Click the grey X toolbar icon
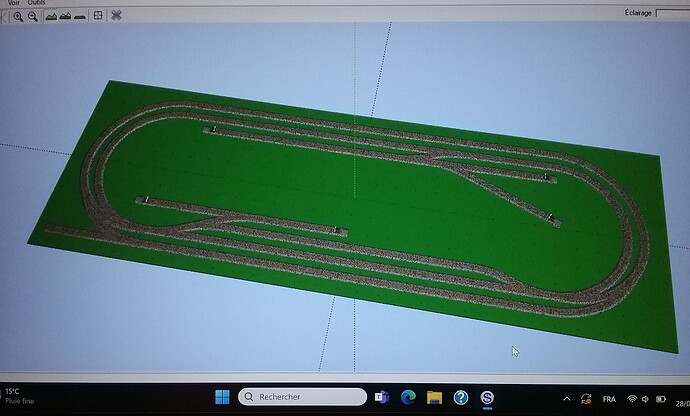This screenshot has width=690, height=416. (x=116, y=16)
